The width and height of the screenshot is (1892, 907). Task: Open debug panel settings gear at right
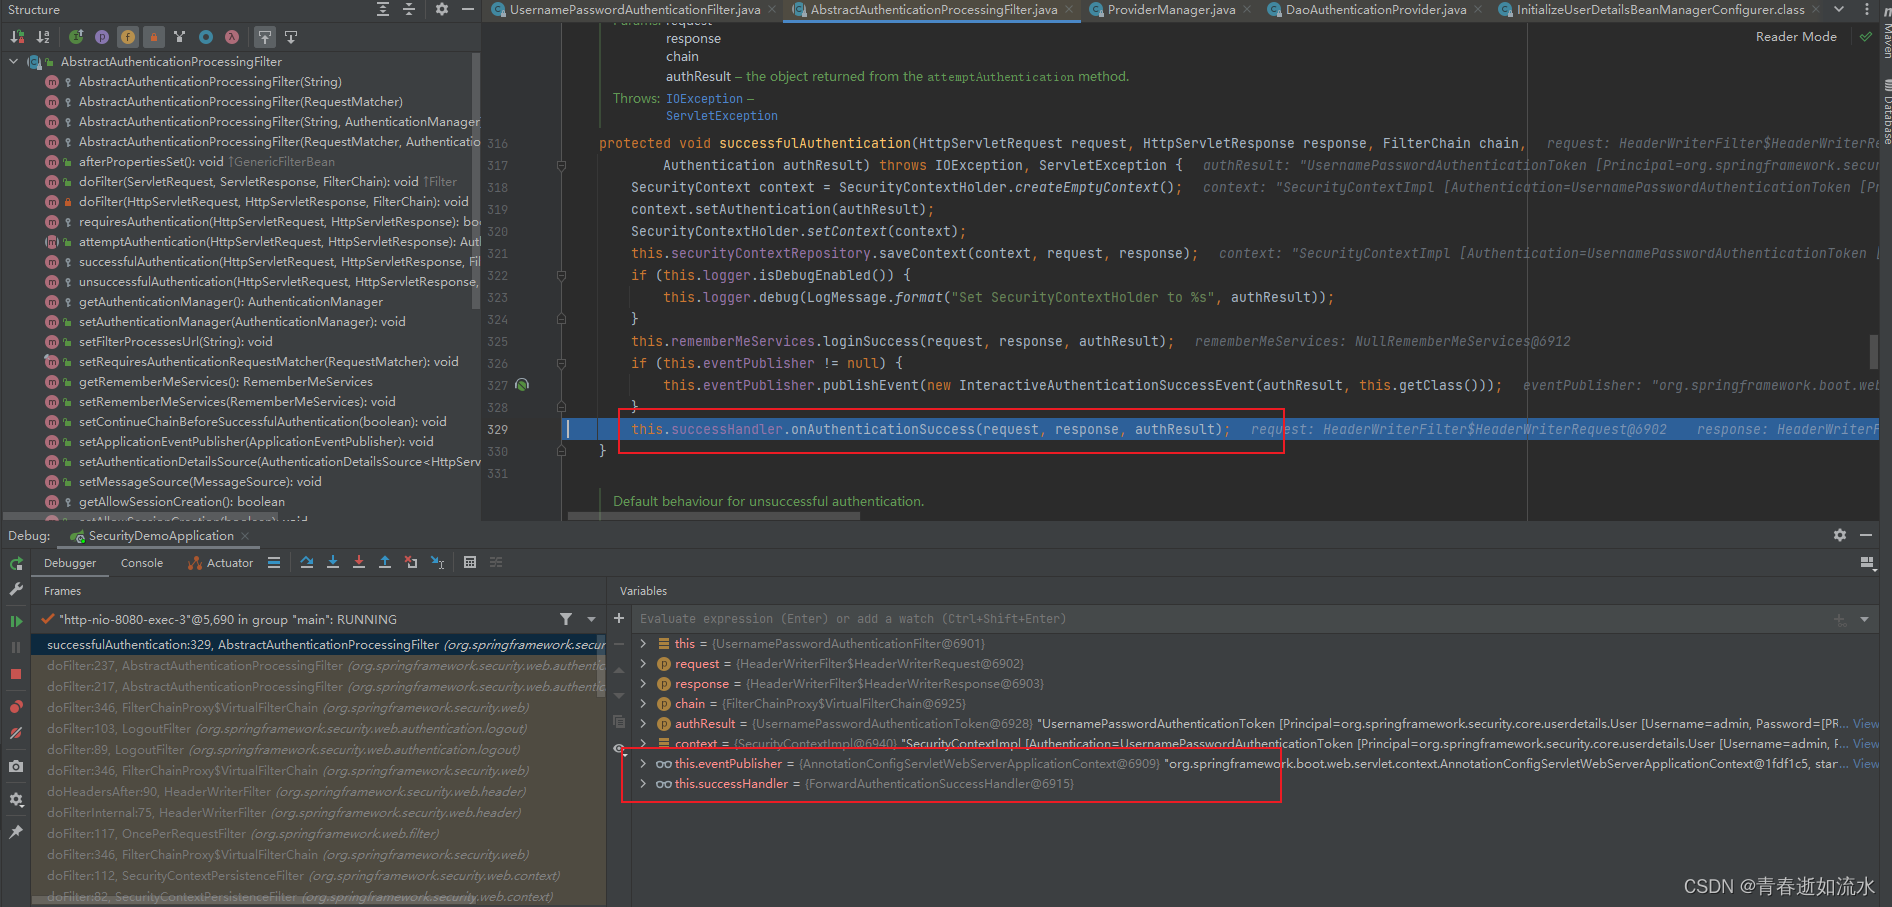(x=1840, y=535)
